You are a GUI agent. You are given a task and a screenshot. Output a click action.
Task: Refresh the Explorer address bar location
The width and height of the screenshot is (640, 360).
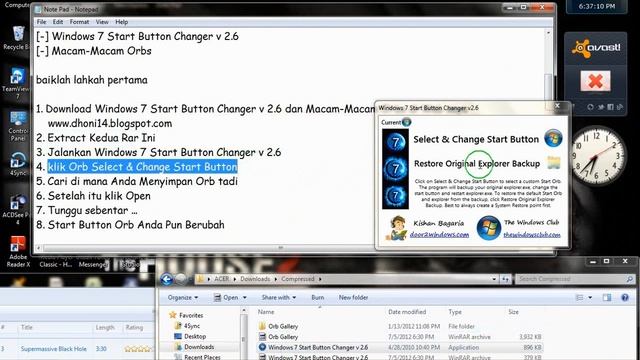click(505, 279)
